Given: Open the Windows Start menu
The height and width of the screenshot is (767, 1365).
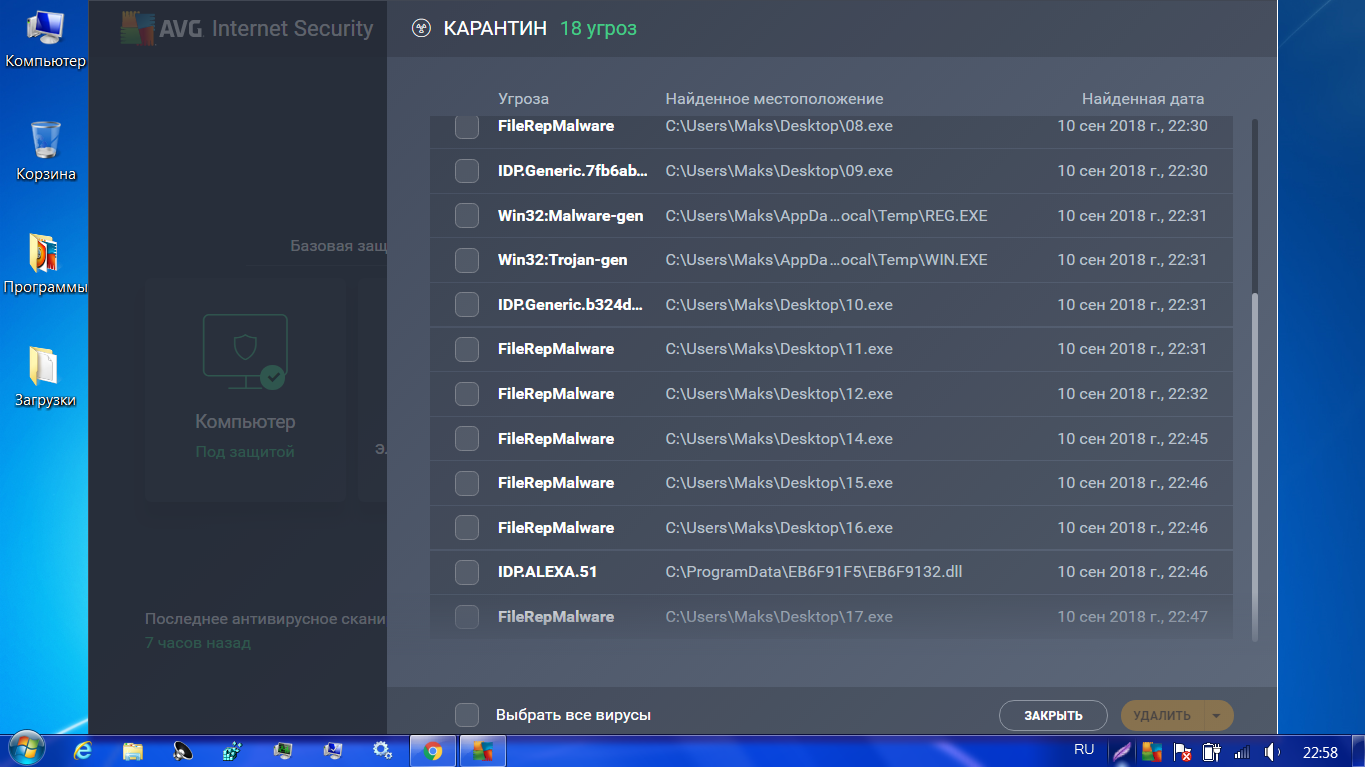Looking at the screenshot, I should pos(27,749).
